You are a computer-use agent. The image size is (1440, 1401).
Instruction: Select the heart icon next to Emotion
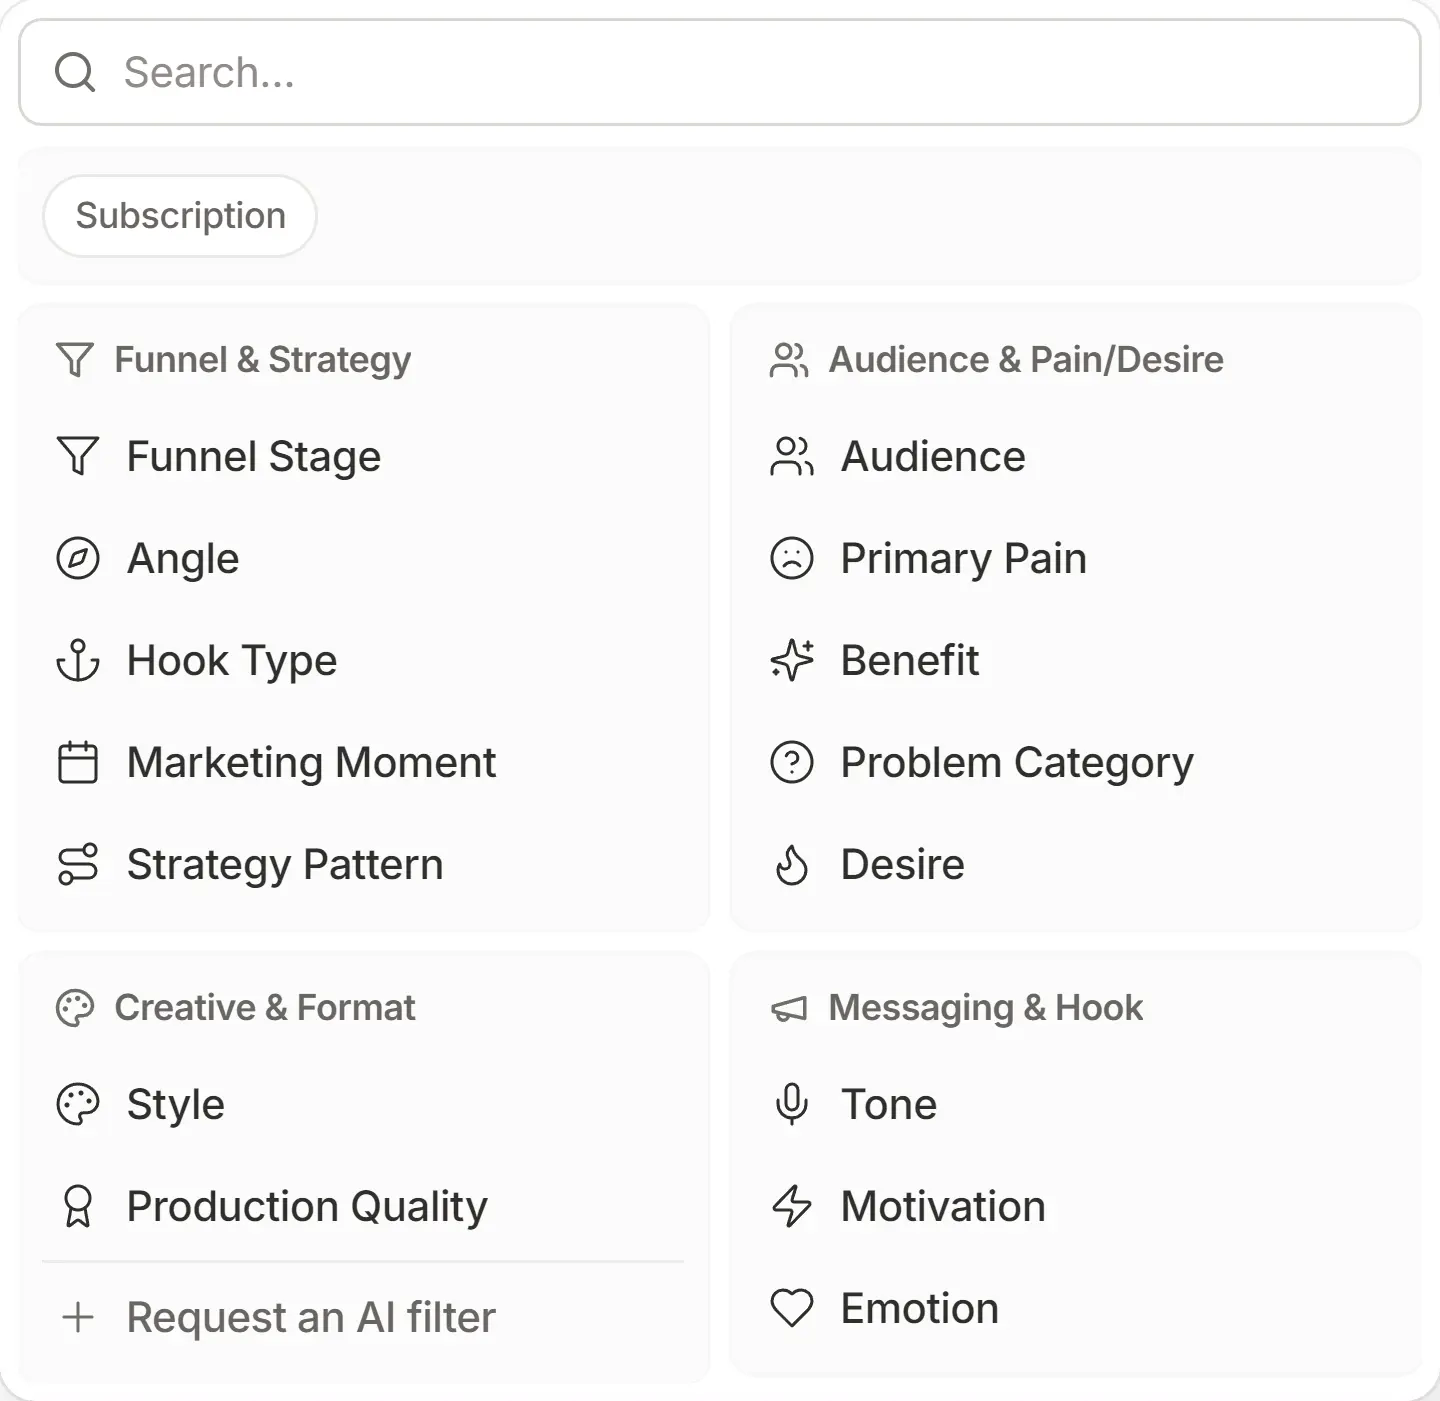pyautogui.click(x=792, y=1308)
